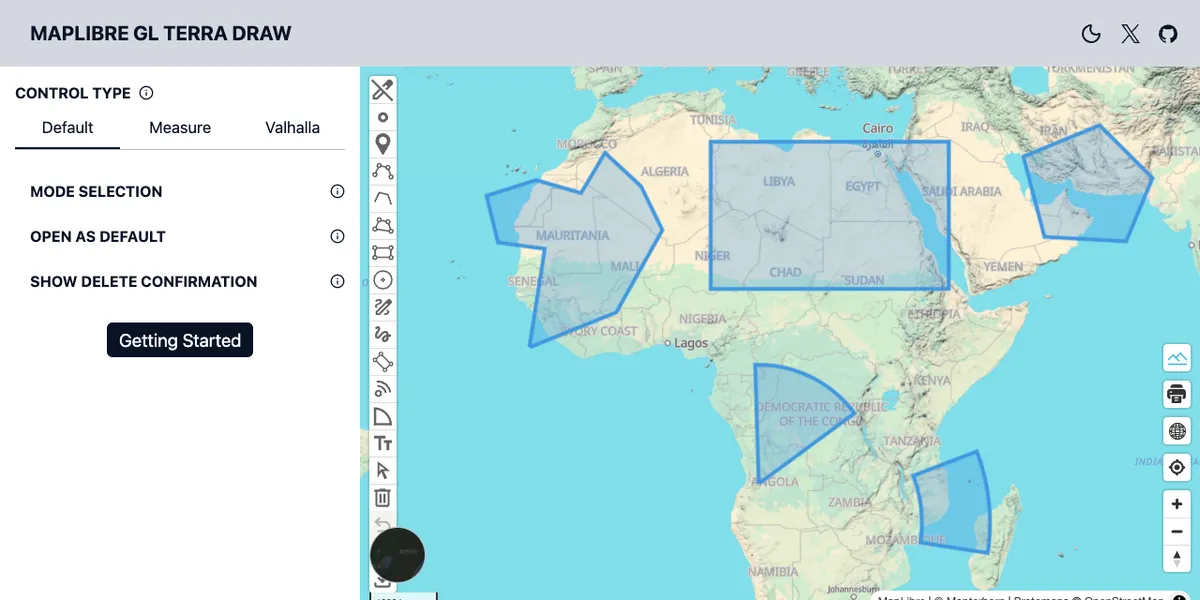Screen dimensions: 1200x600
Task: Click the undo arrow in drawing toolbar
Action: pos(383,522)
